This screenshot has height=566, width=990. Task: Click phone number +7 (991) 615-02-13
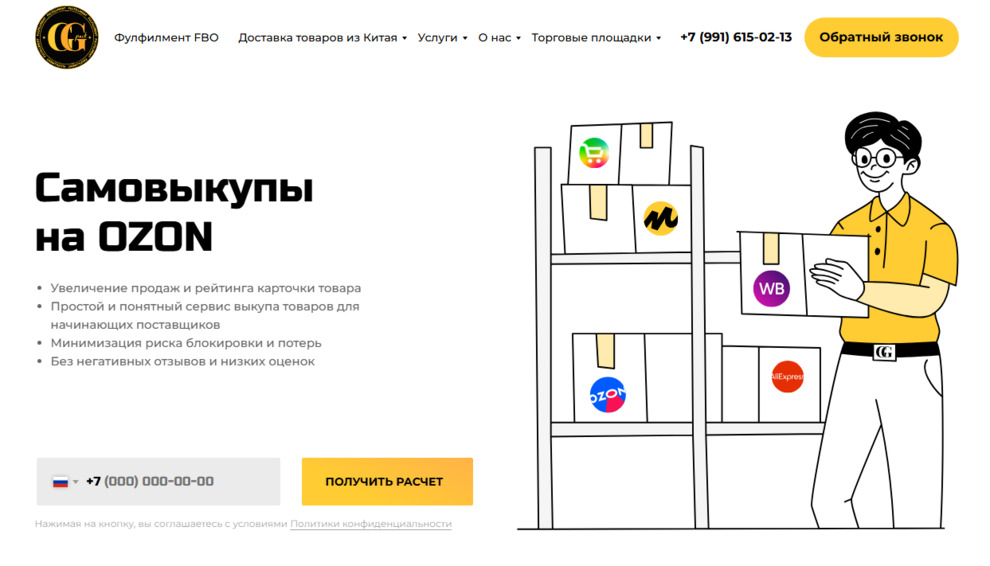point(736,37)
